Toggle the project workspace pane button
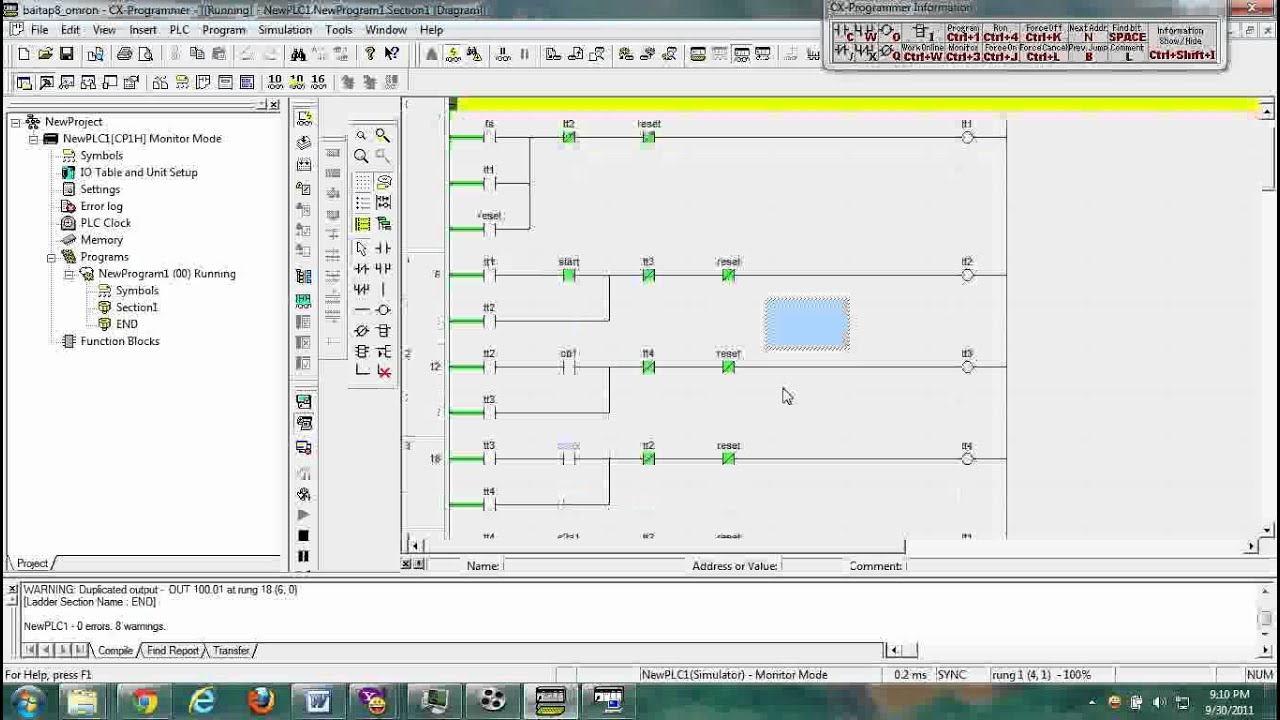The width and height of the screenshot is (1280, 720). tap(24, 82)
